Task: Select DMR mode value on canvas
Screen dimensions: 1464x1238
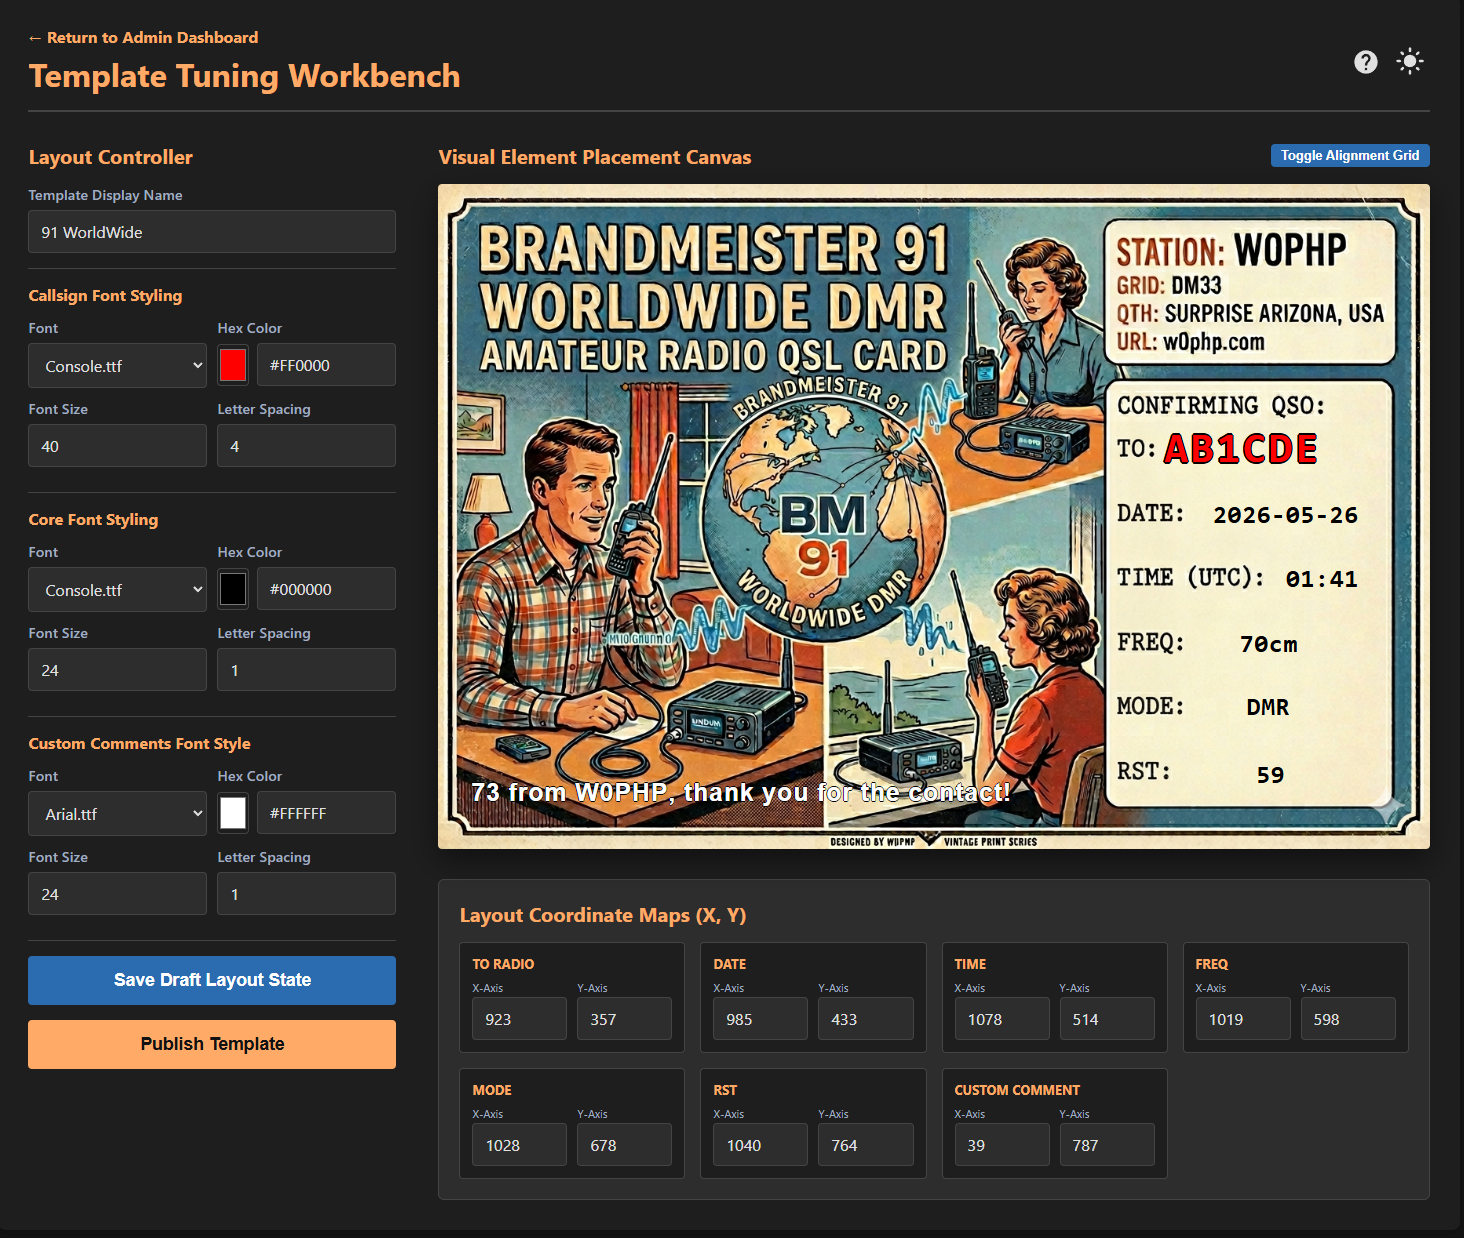Action: click(1267, 708)
